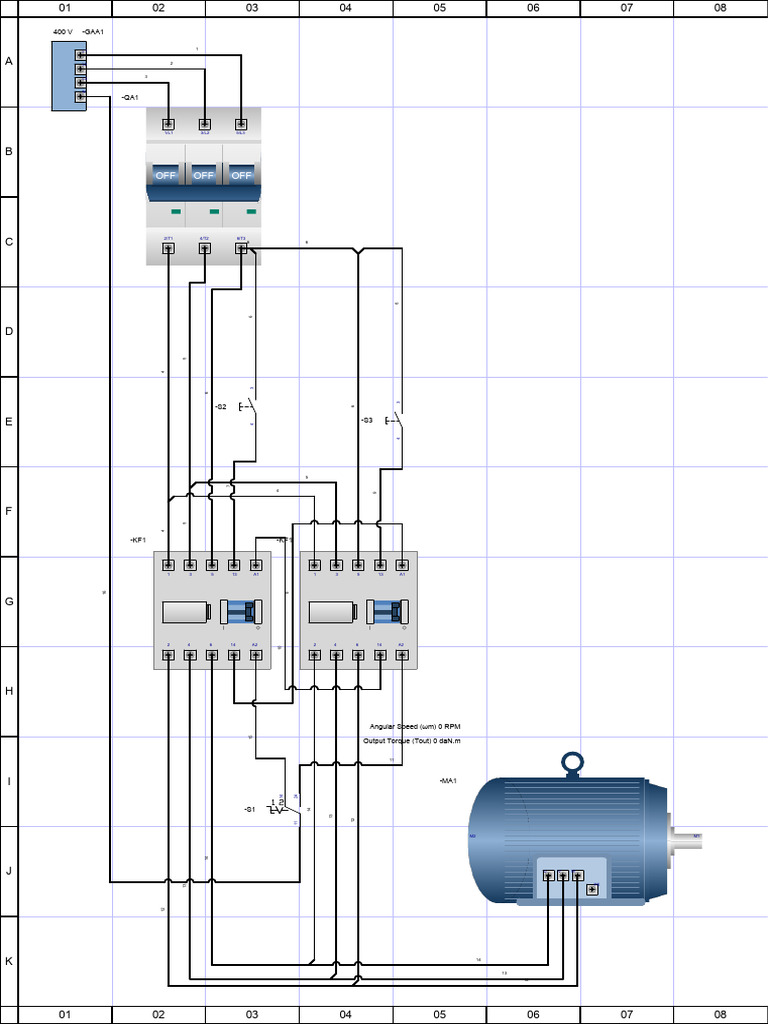The height and width of the screenshot is (1024, 768).
Task: Click the 400 V supply voltage label
Action: click(63, 31)
